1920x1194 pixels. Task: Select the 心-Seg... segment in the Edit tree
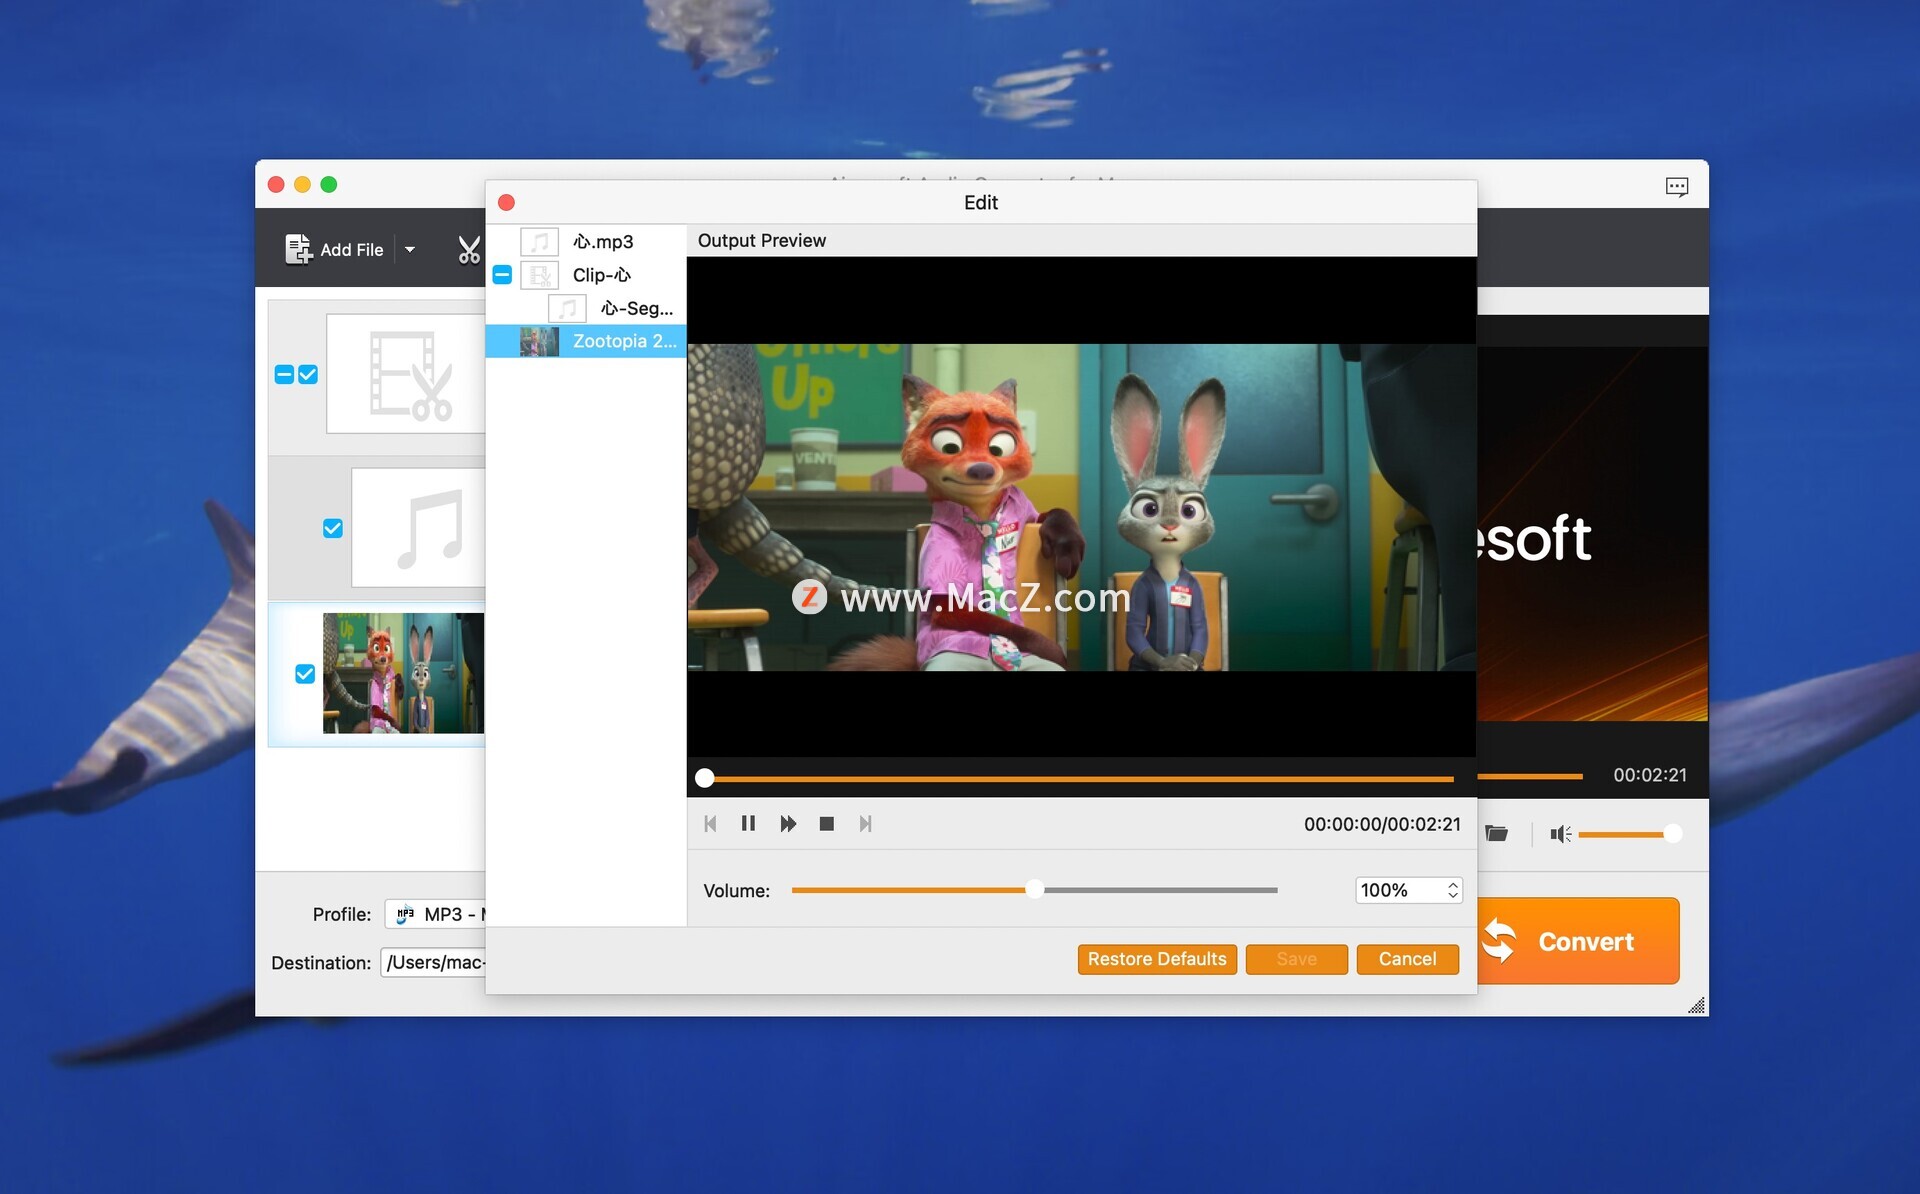coord(637,308)
